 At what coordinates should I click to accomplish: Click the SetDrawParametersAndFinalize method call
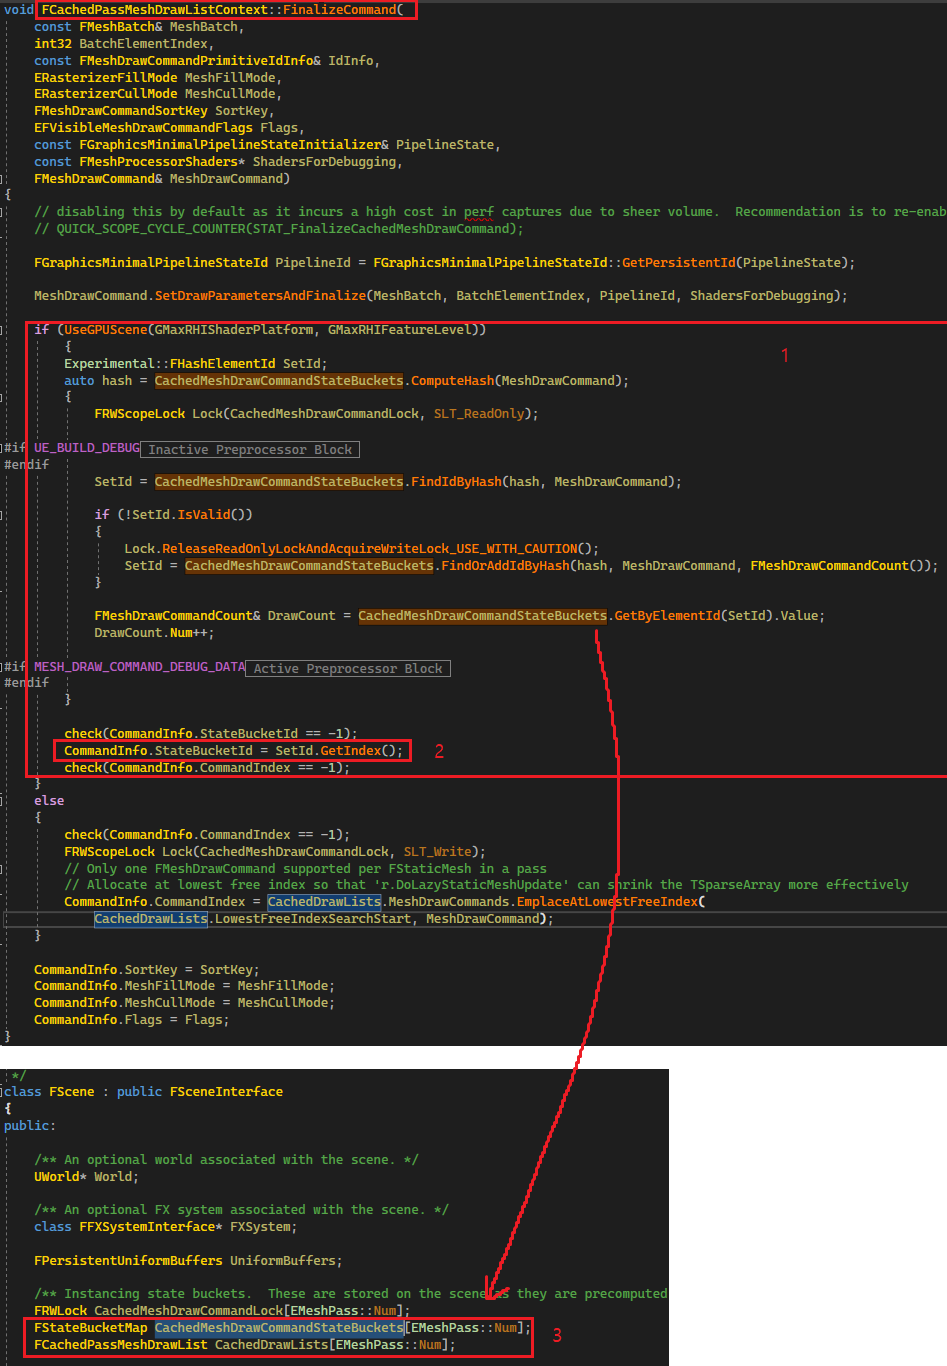[260, 296]
